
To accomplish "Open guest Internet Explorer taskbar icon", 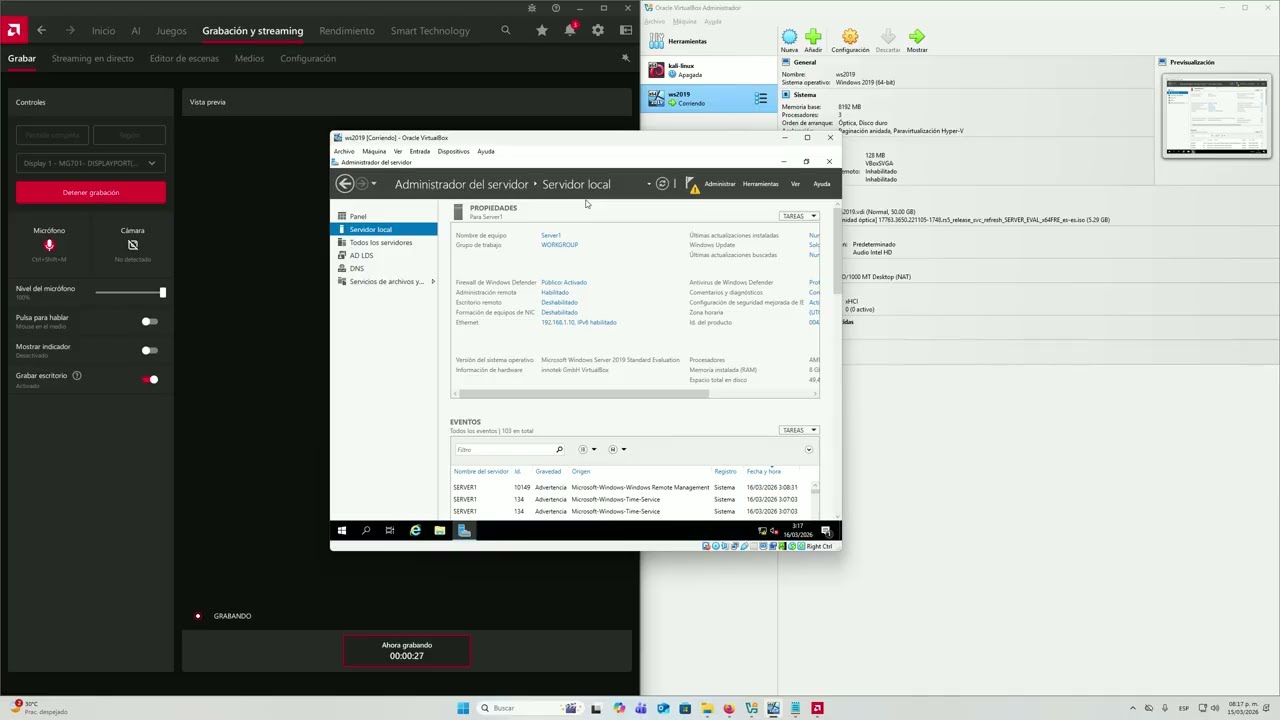I will pyautogui.click(x=415, y=531).
